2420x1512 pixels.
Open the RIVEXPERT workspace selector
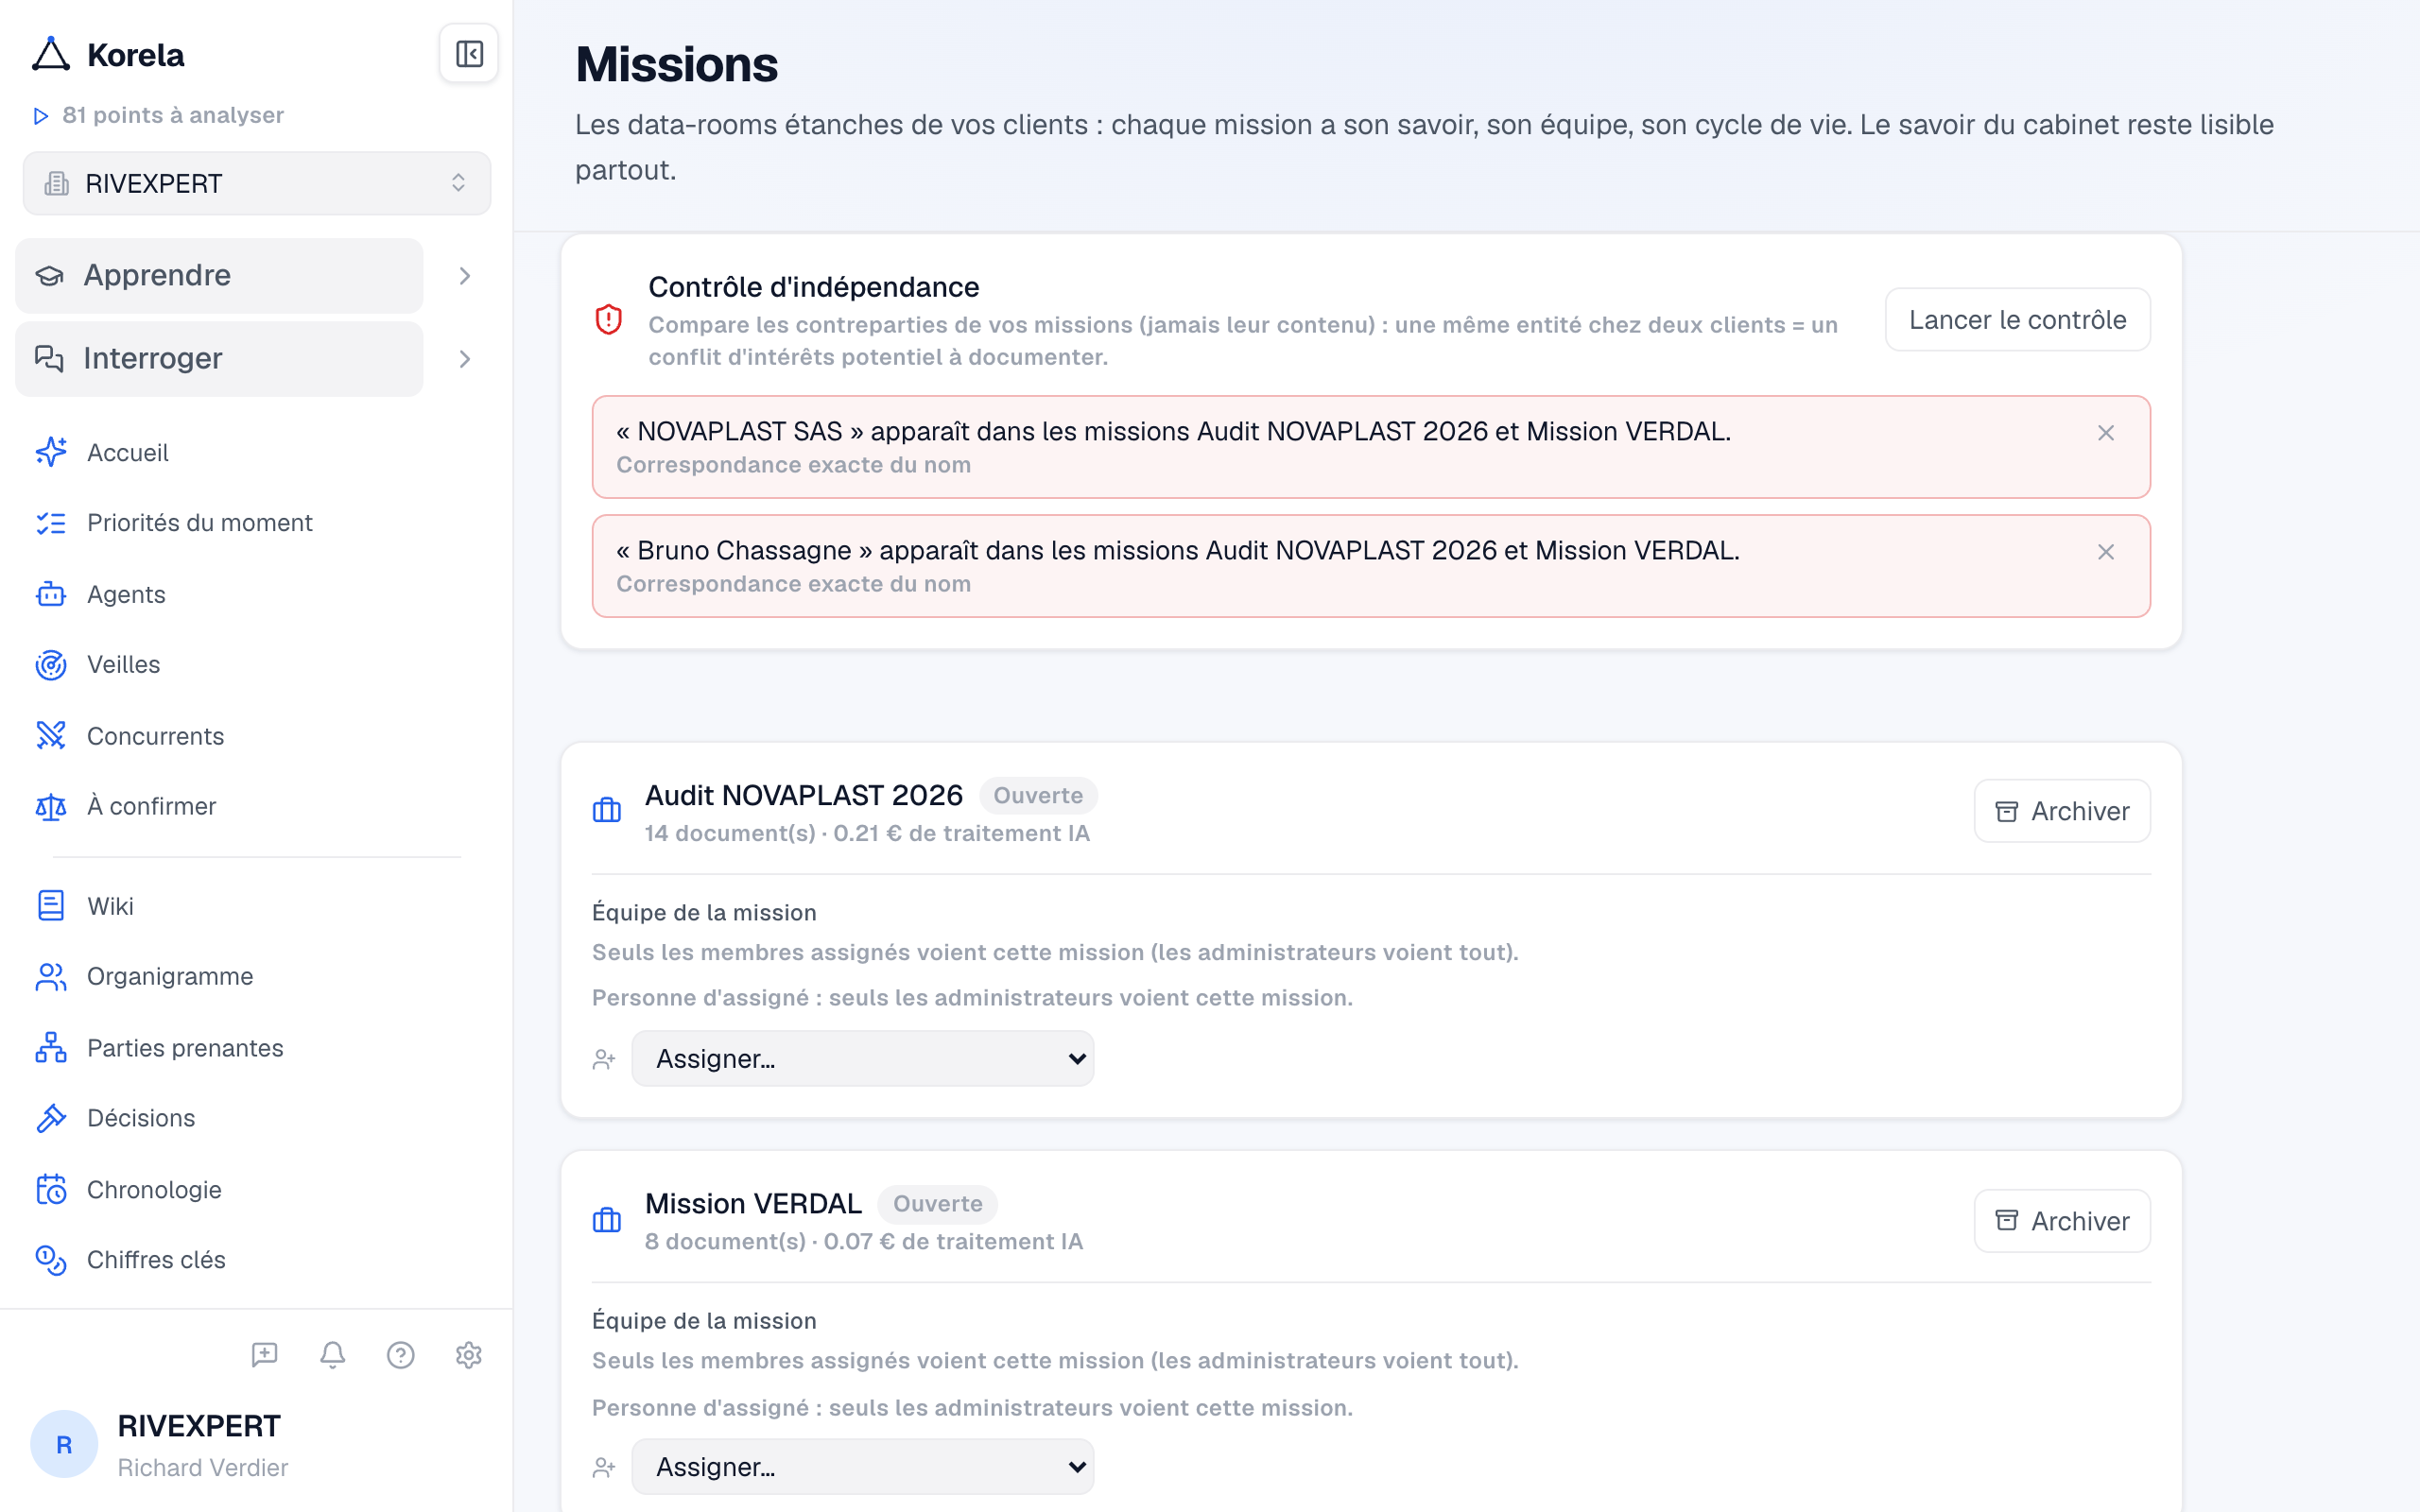(x=257, y=183)
